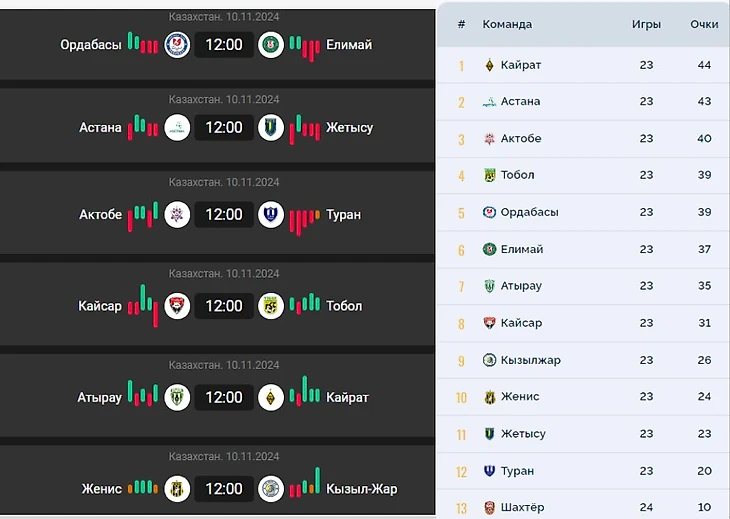Click the Тобол team badge in match row

click(x=271, y=306)
